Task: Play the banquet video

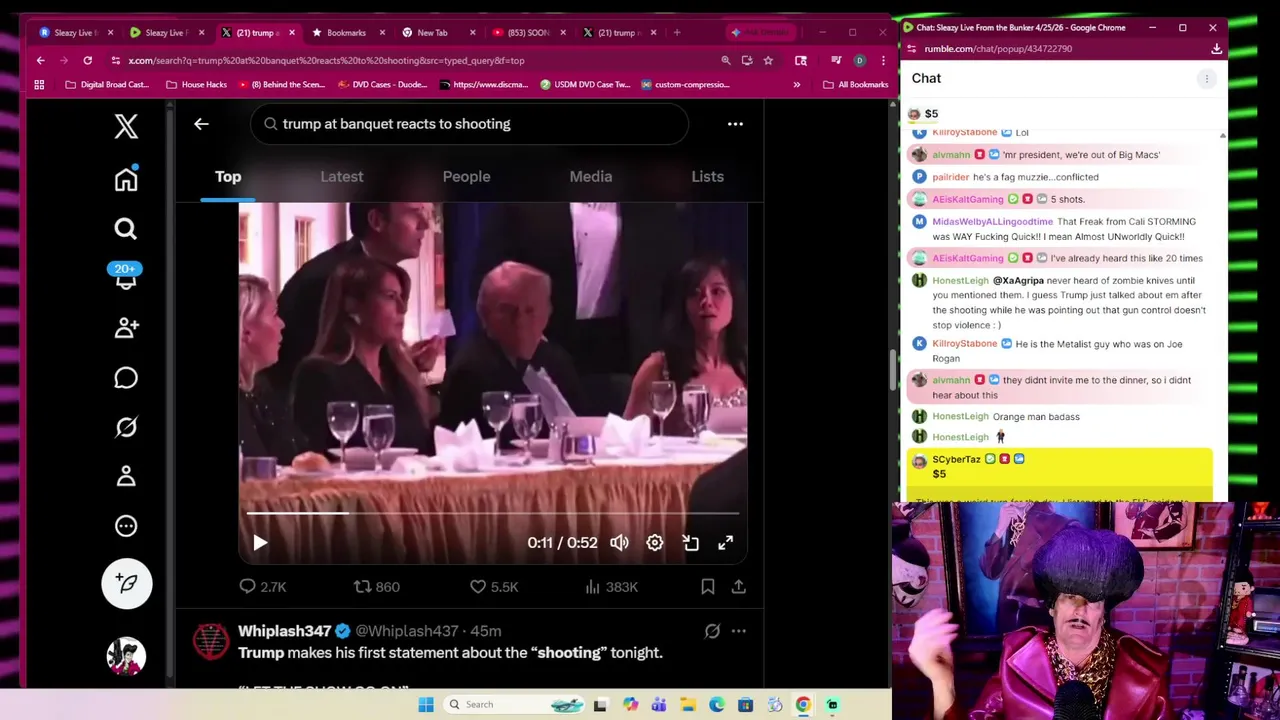Action: pyautogui.click(x=260, y=543)
